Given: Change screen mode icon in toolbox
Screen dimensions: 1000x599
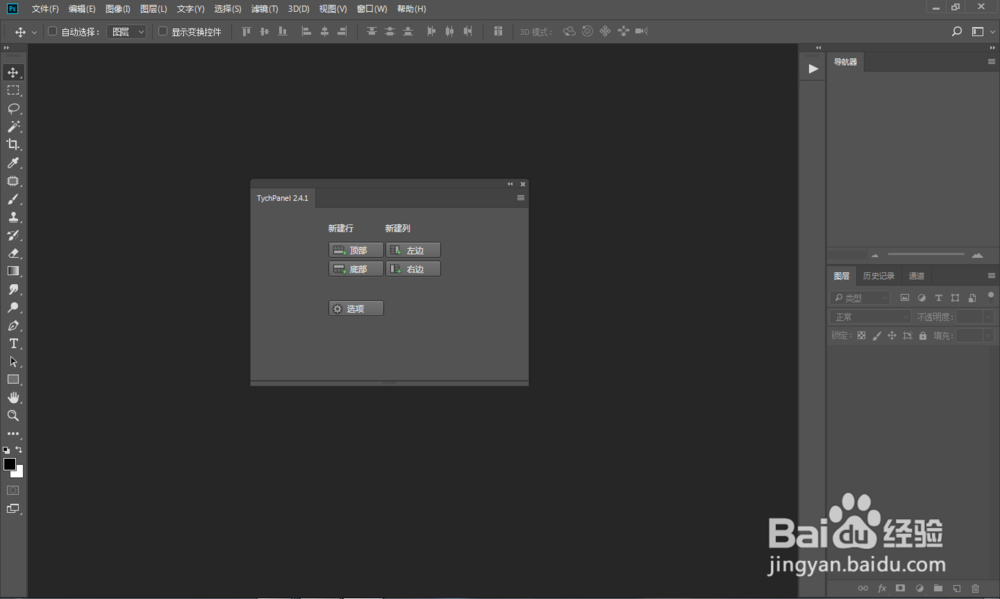Looking at the screenshot, I should 13,508.
